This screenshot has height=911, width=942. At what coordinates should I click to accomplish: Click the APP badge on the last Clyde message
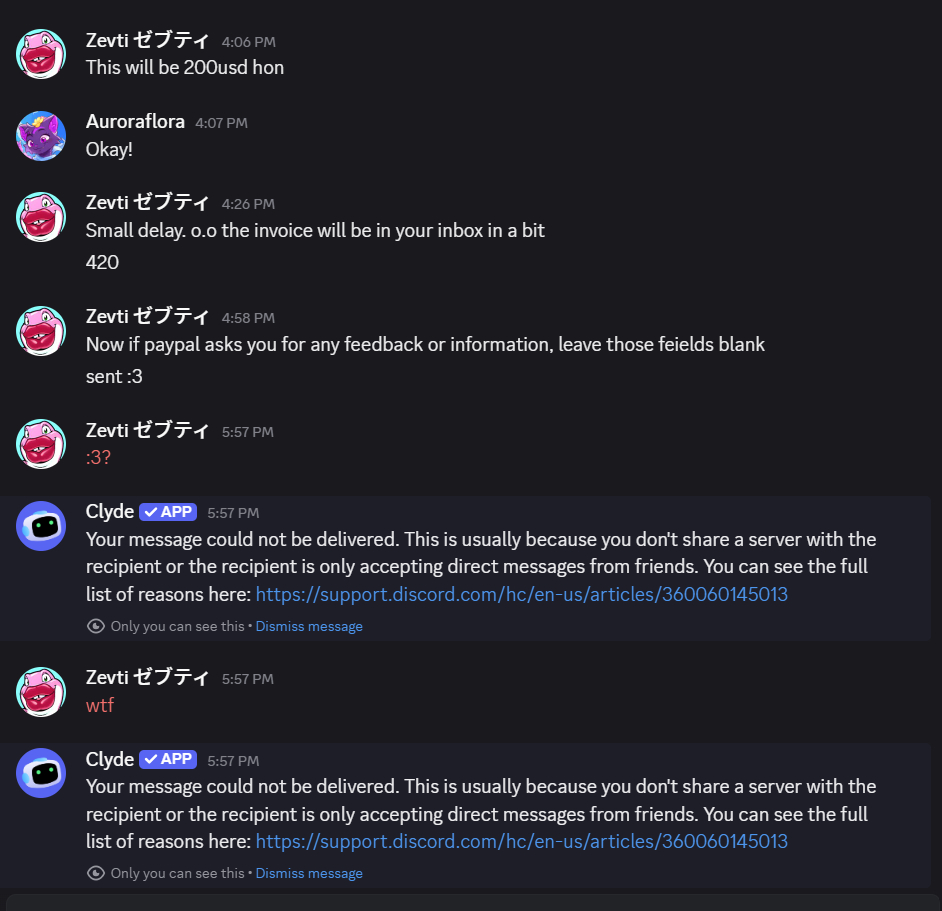coord(168,759)
